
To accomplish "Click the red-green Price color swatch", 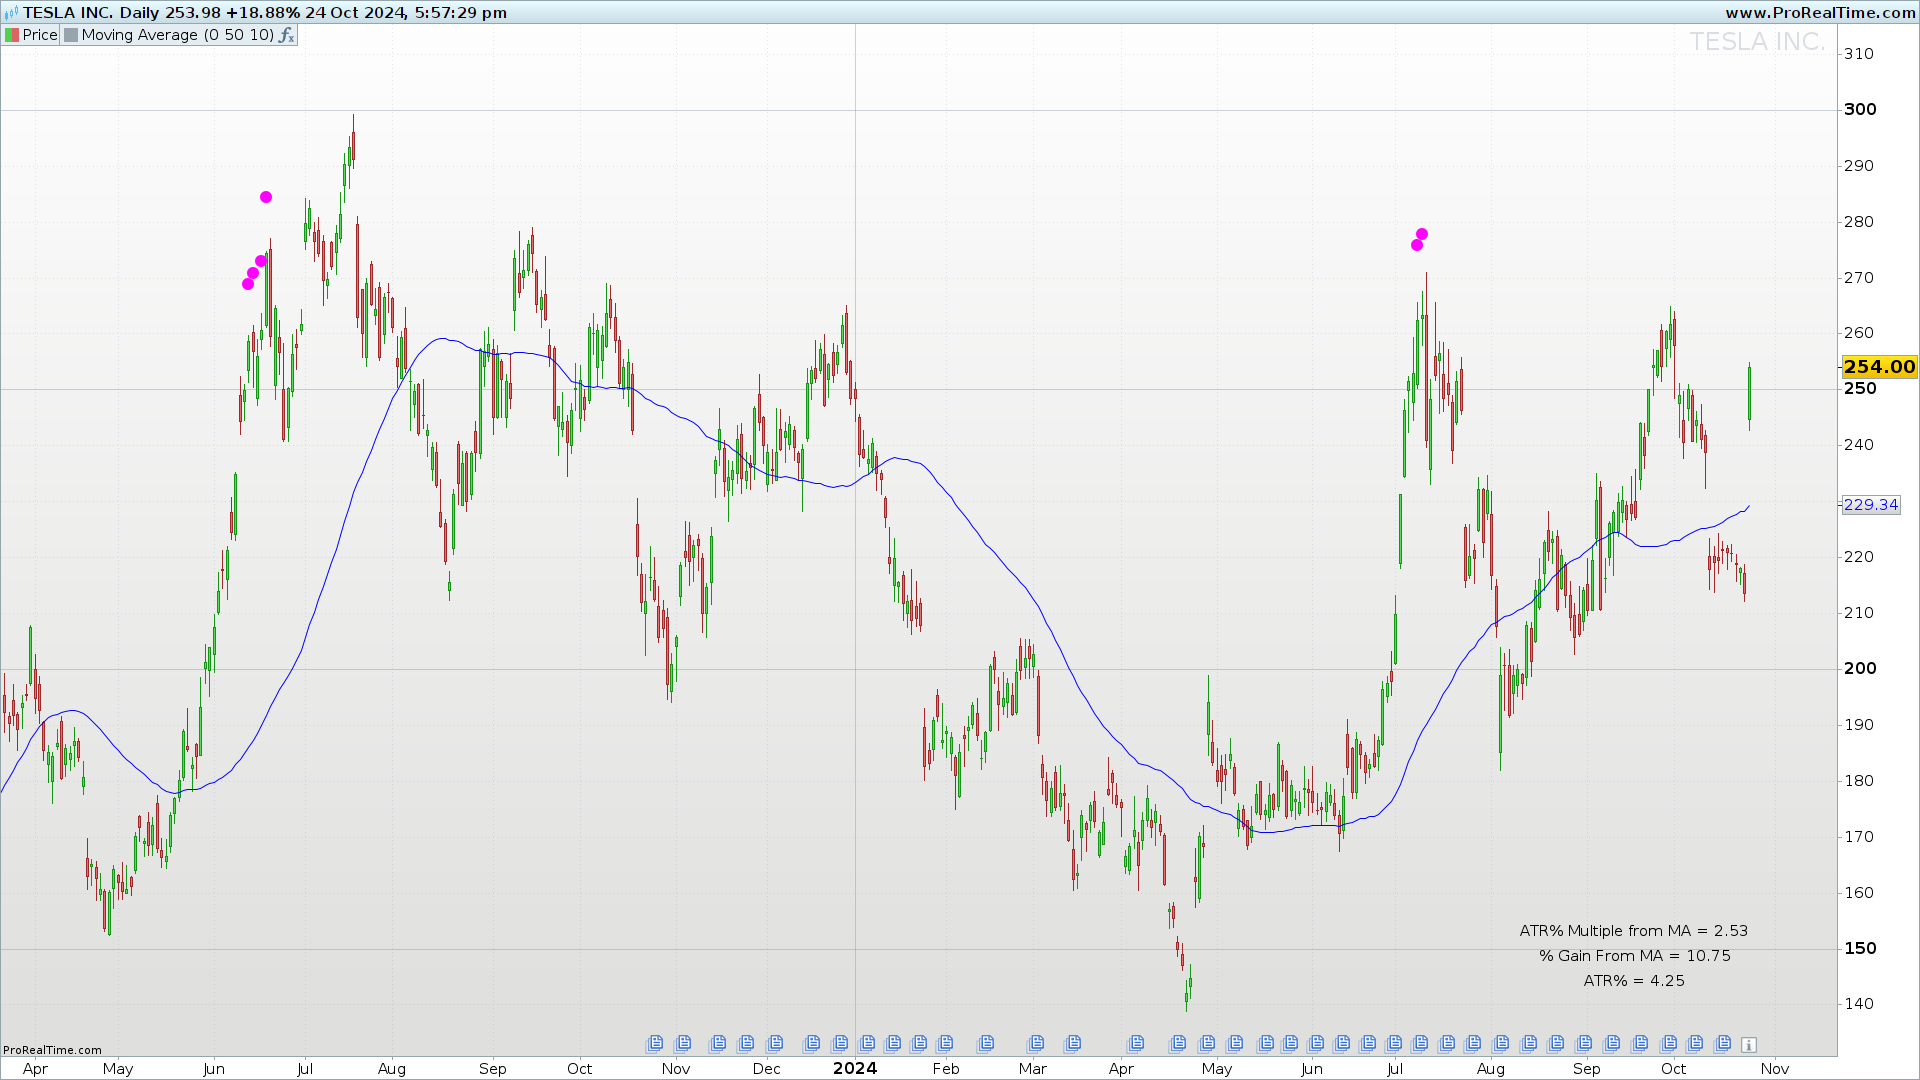I will click(x=12, y=35).
